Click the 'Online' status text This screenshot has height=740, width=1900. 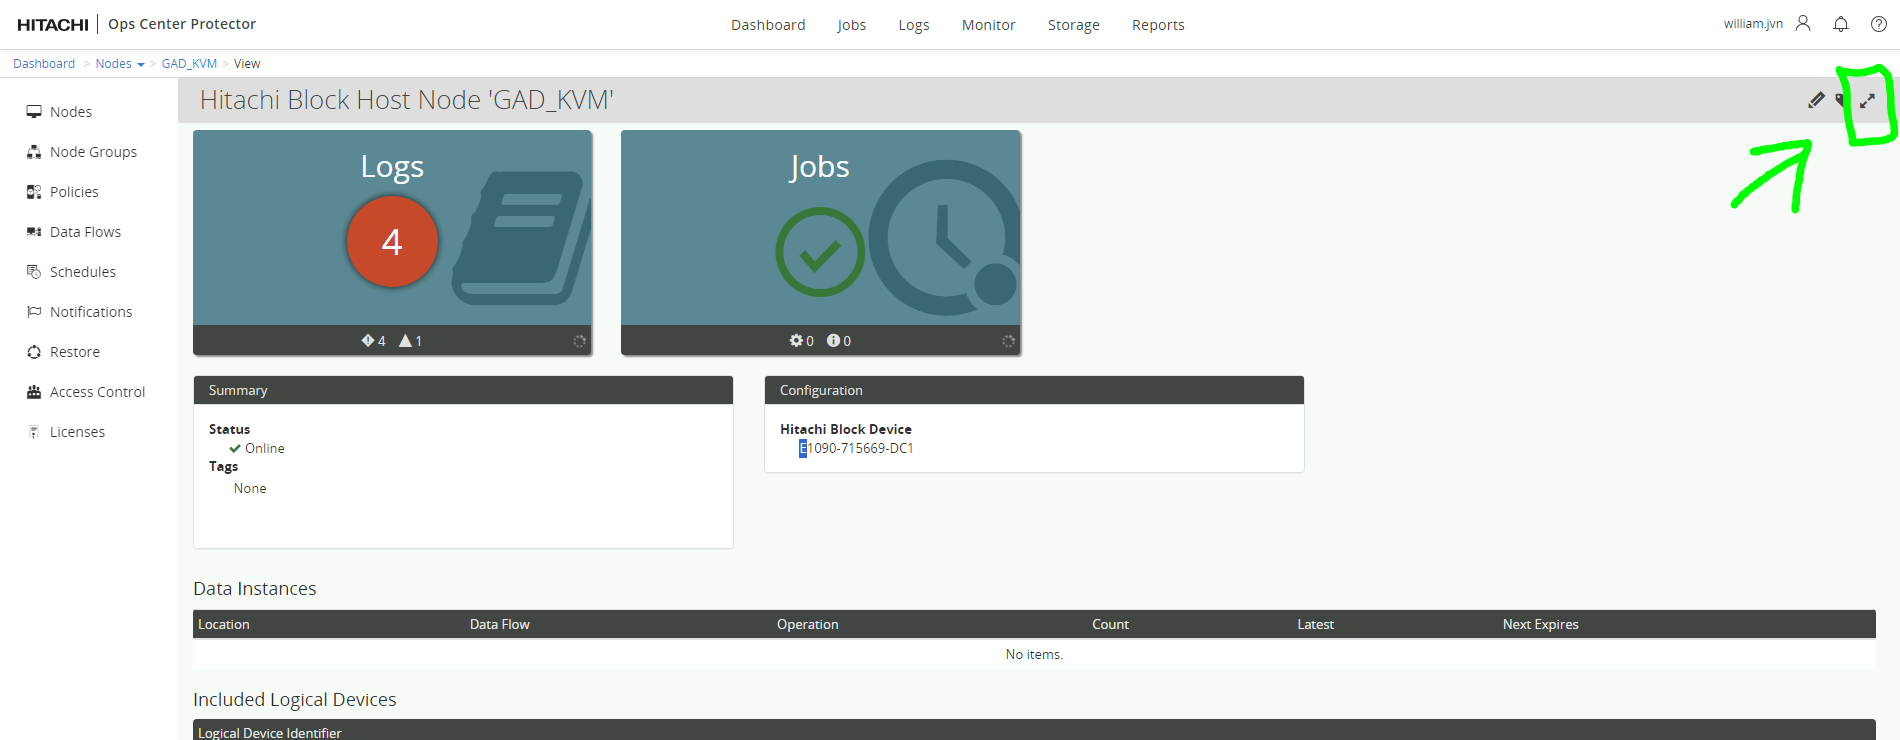[265, 449]
